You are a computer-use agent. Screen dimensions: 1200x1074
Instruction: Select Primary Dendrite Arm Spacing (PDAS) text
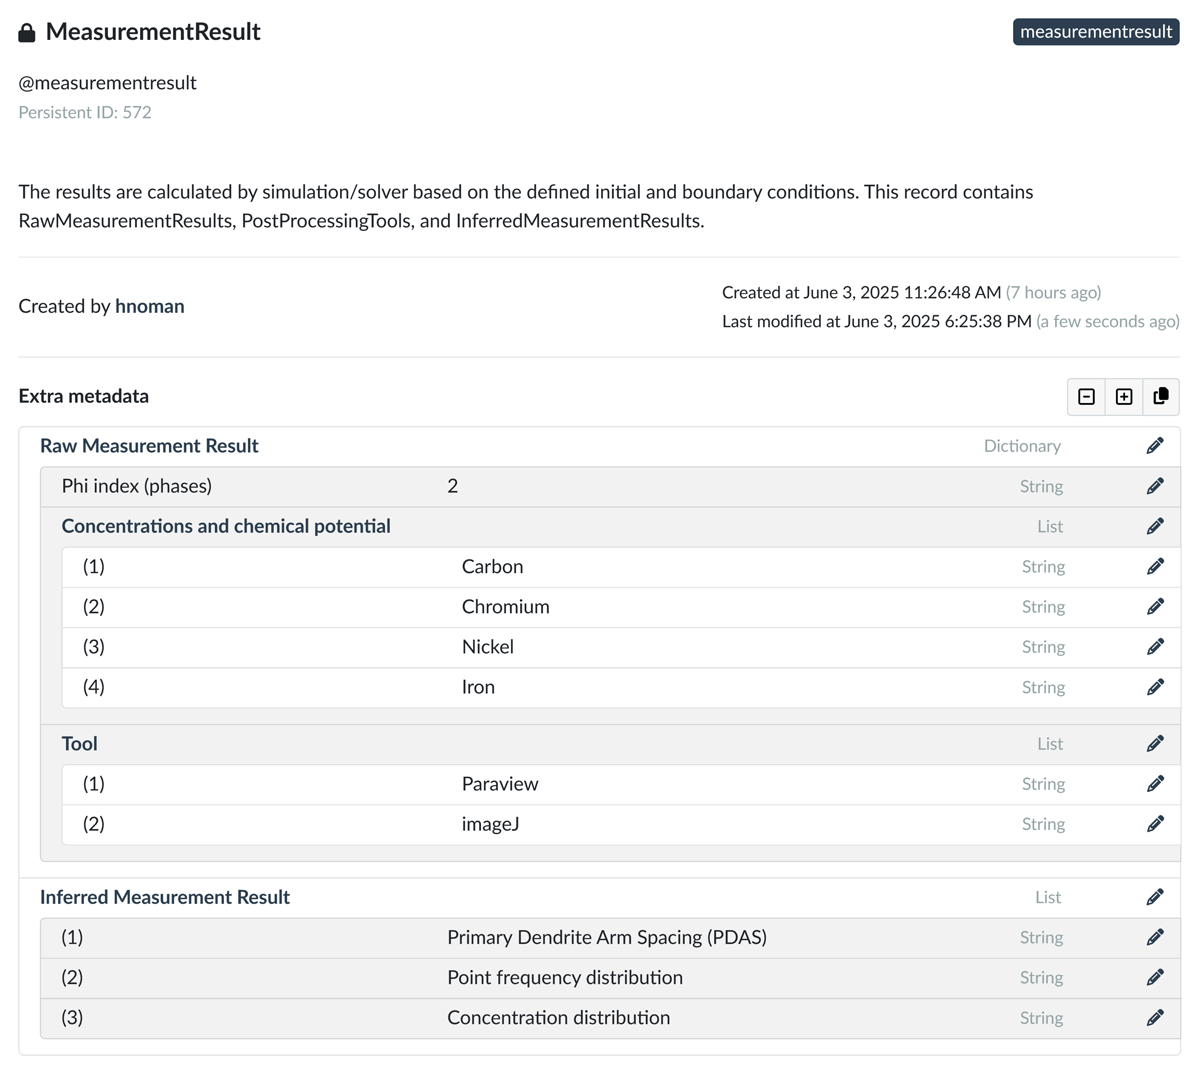(x=607, y=937)
